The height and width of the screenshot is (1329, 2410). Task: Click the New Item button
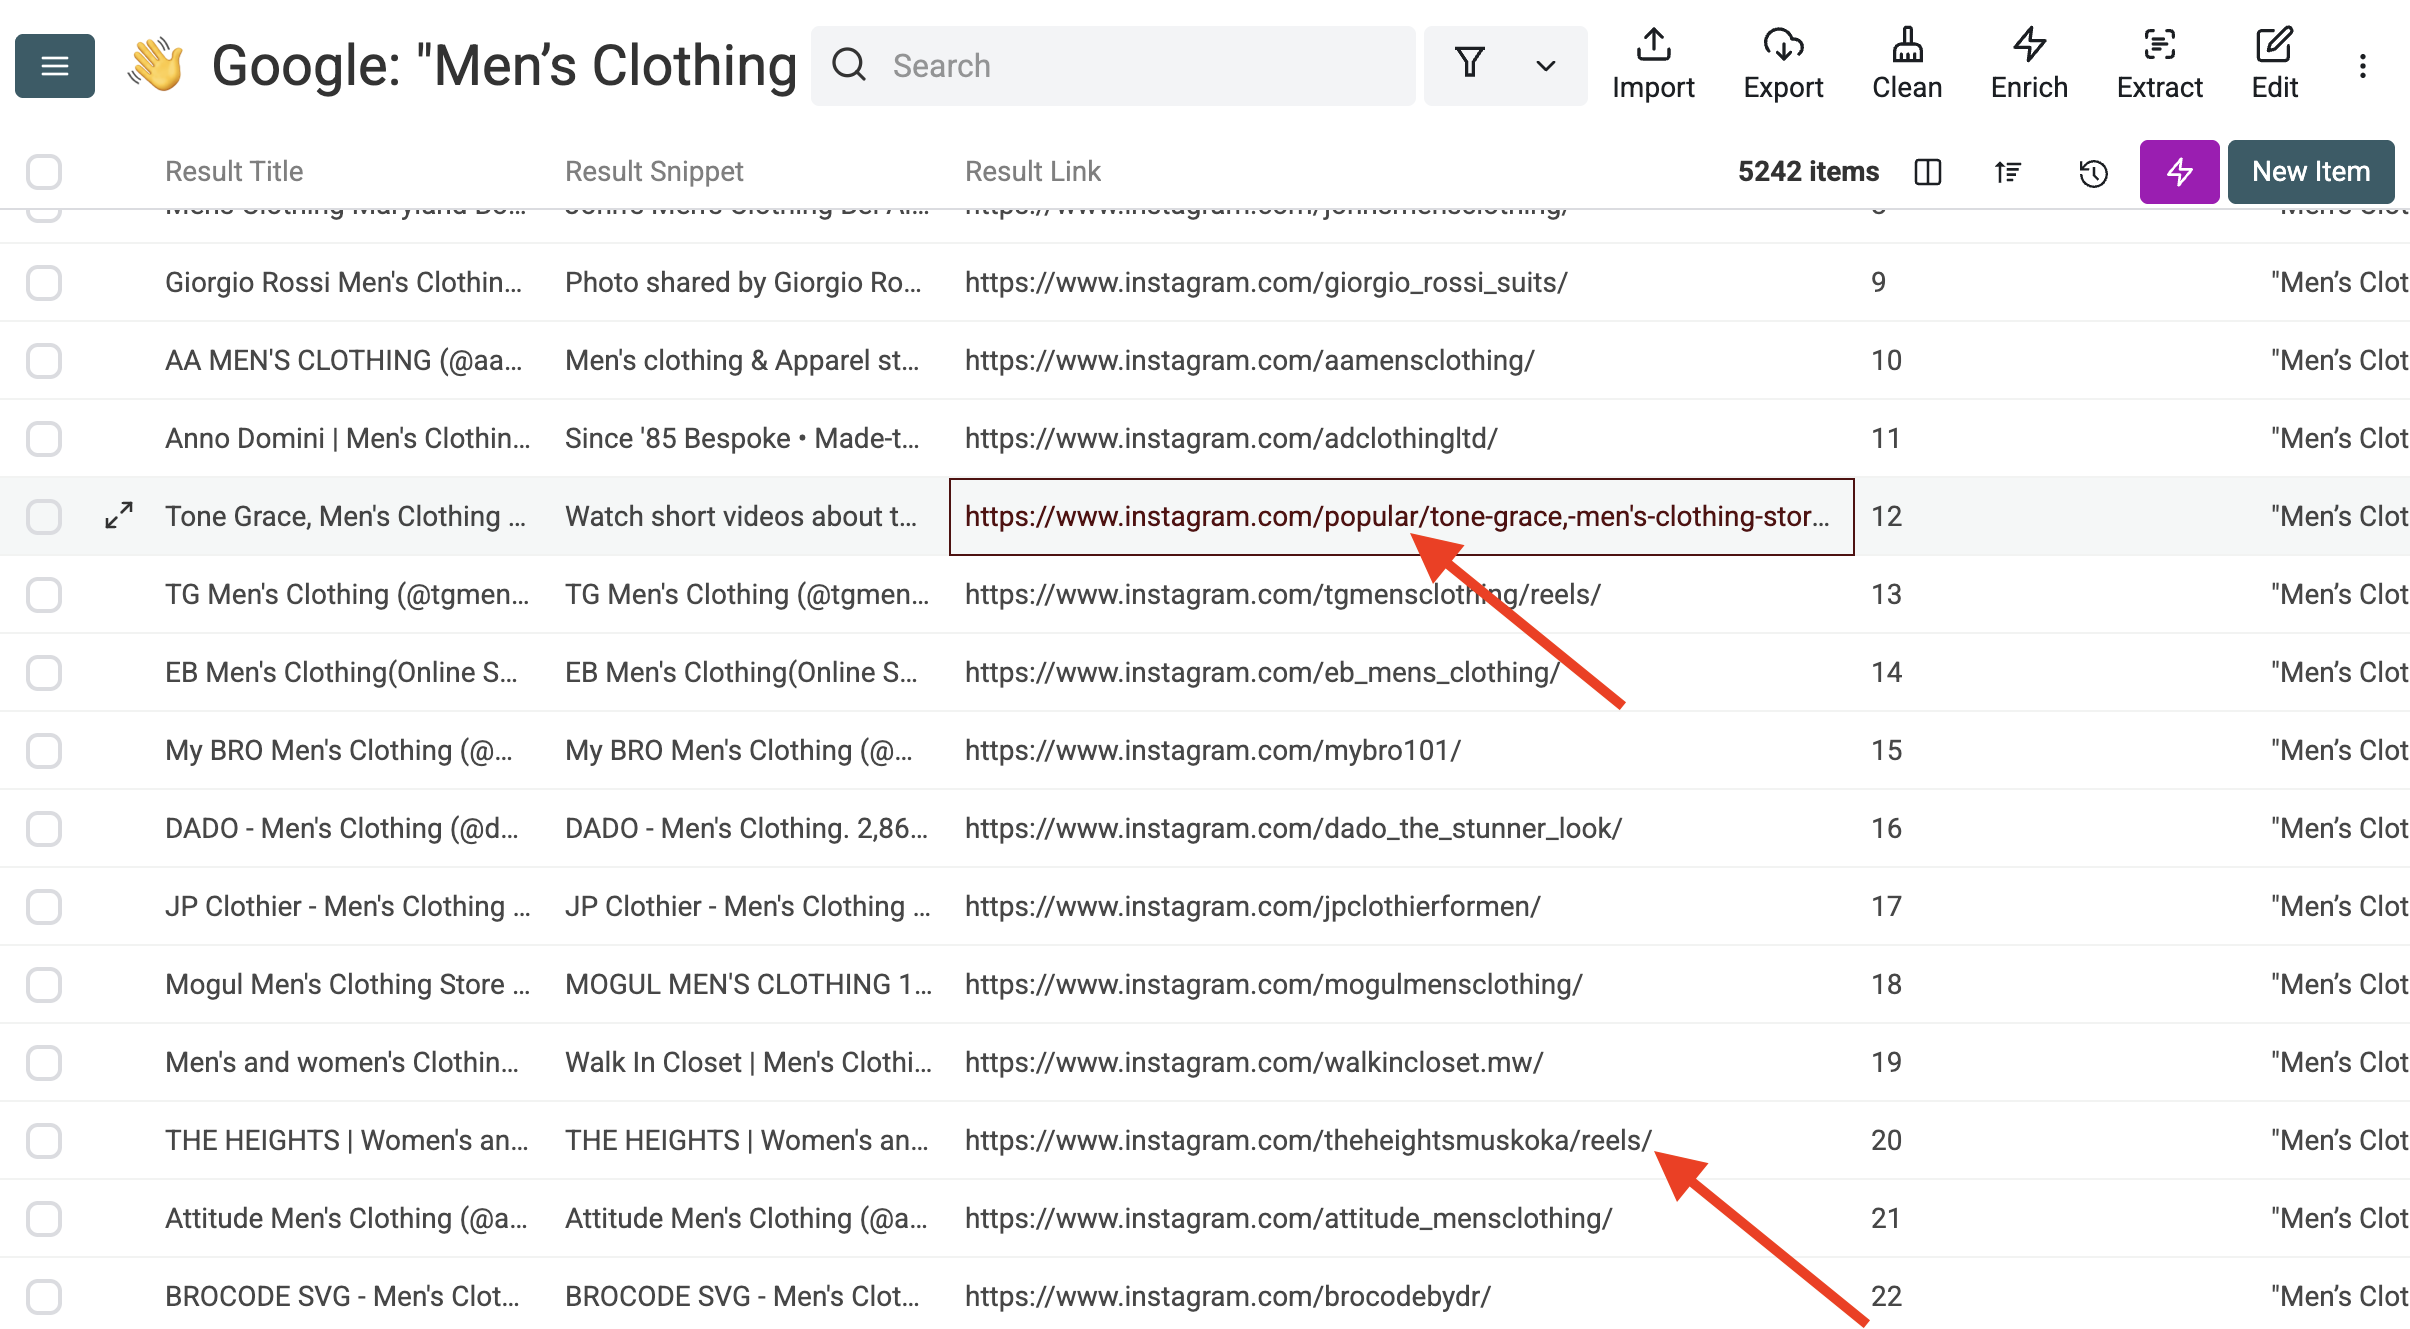pos(2310,172)
